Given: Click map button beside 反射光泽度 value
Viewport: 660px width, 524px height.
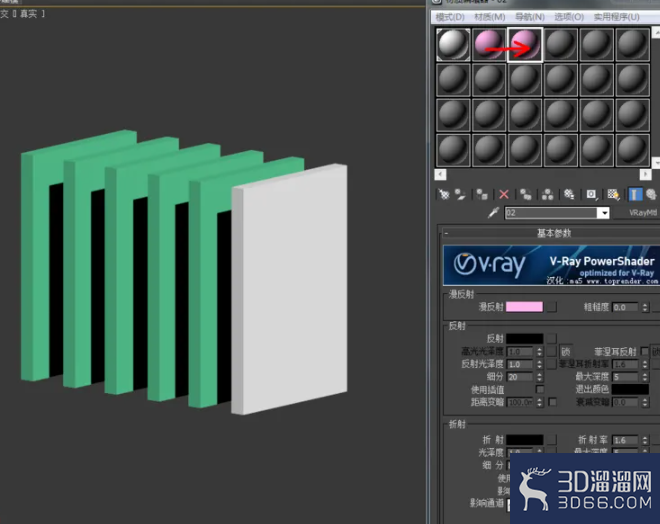Looking at the screenshot, I should pyautogui.click(x=551, y=364).
